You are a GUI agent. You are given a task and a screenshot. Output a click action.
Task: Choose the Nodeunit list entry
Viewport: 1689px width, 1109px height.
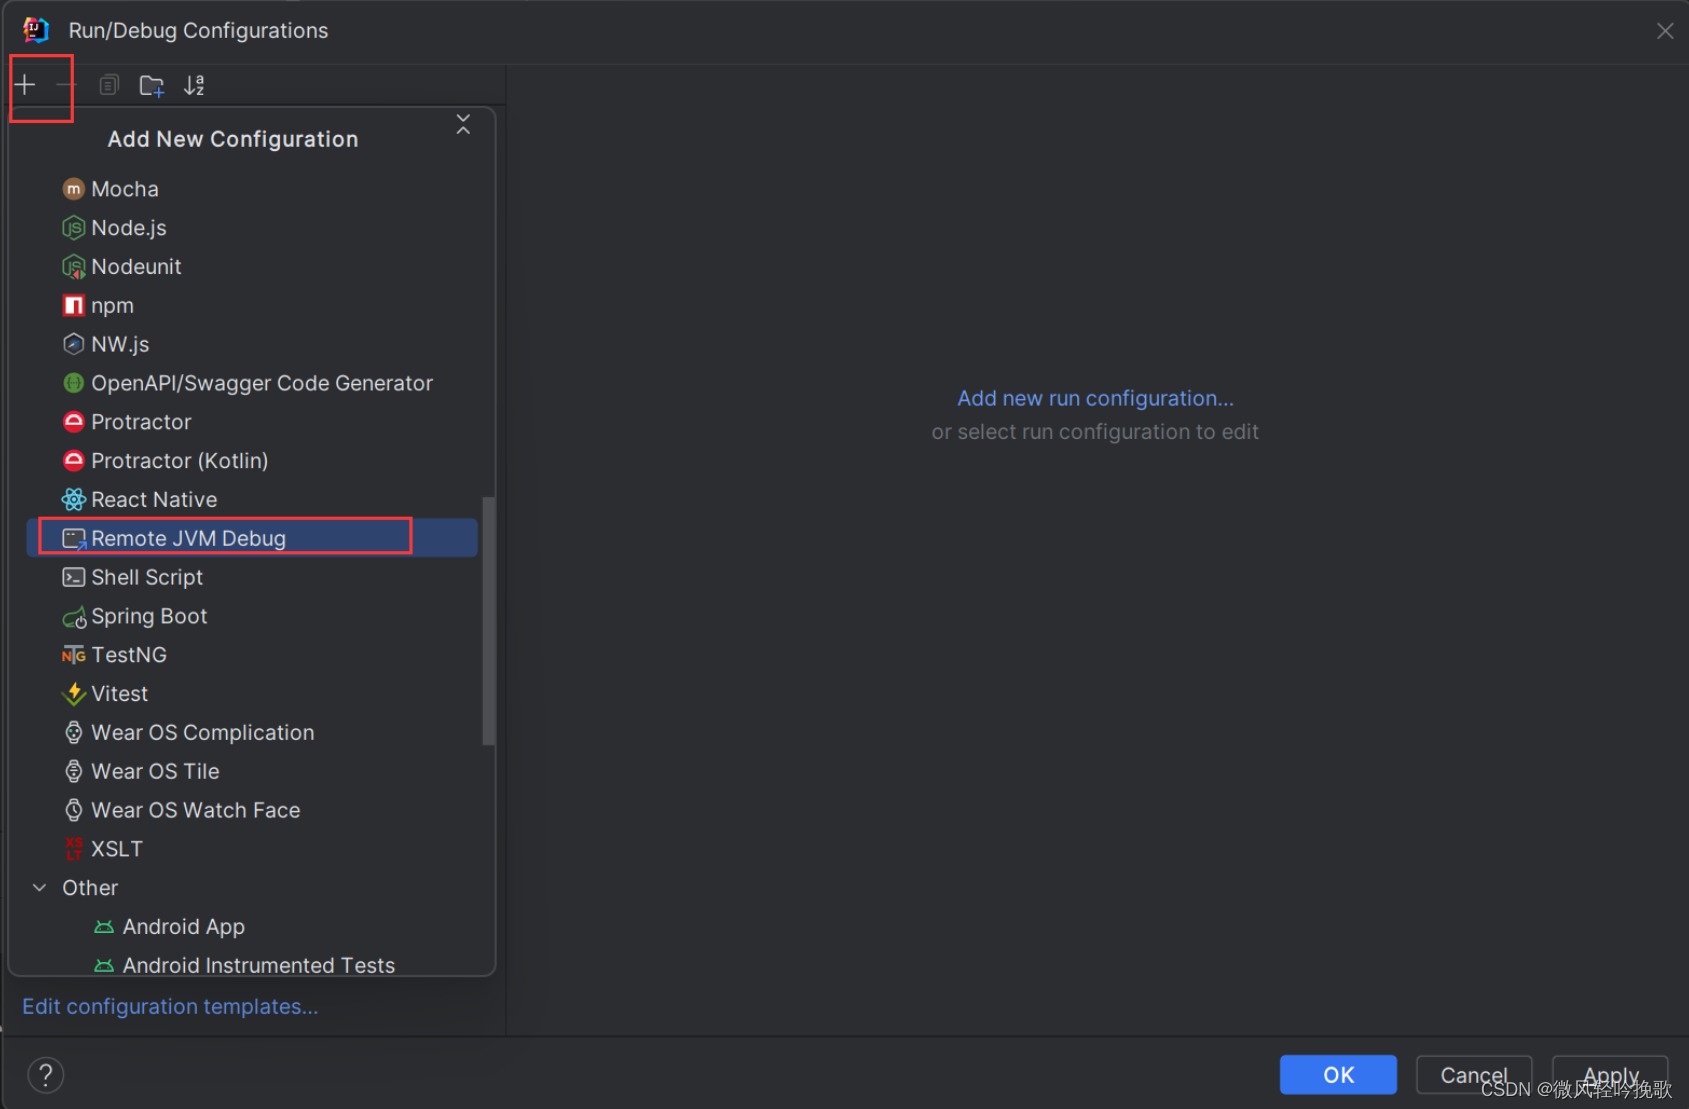coord(252,267)
